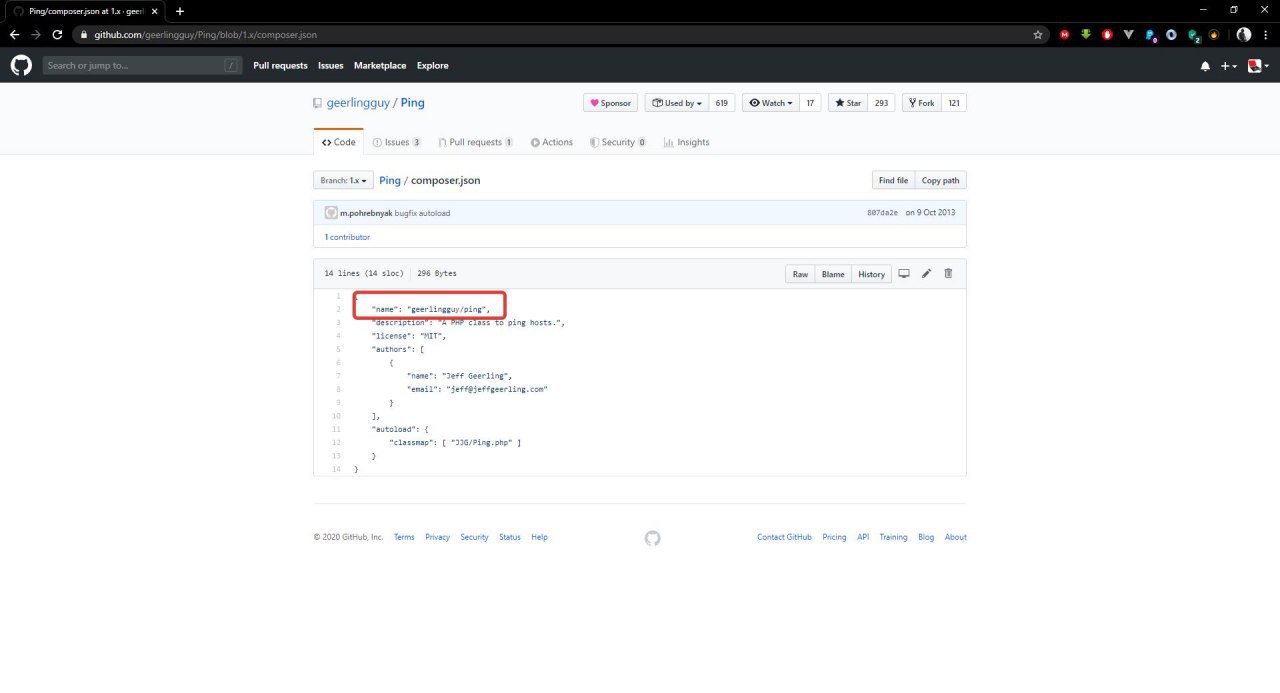Click the Find file button
This screenshot has width=1280, height=693.
pyautogui.click(x=893, y=181)
